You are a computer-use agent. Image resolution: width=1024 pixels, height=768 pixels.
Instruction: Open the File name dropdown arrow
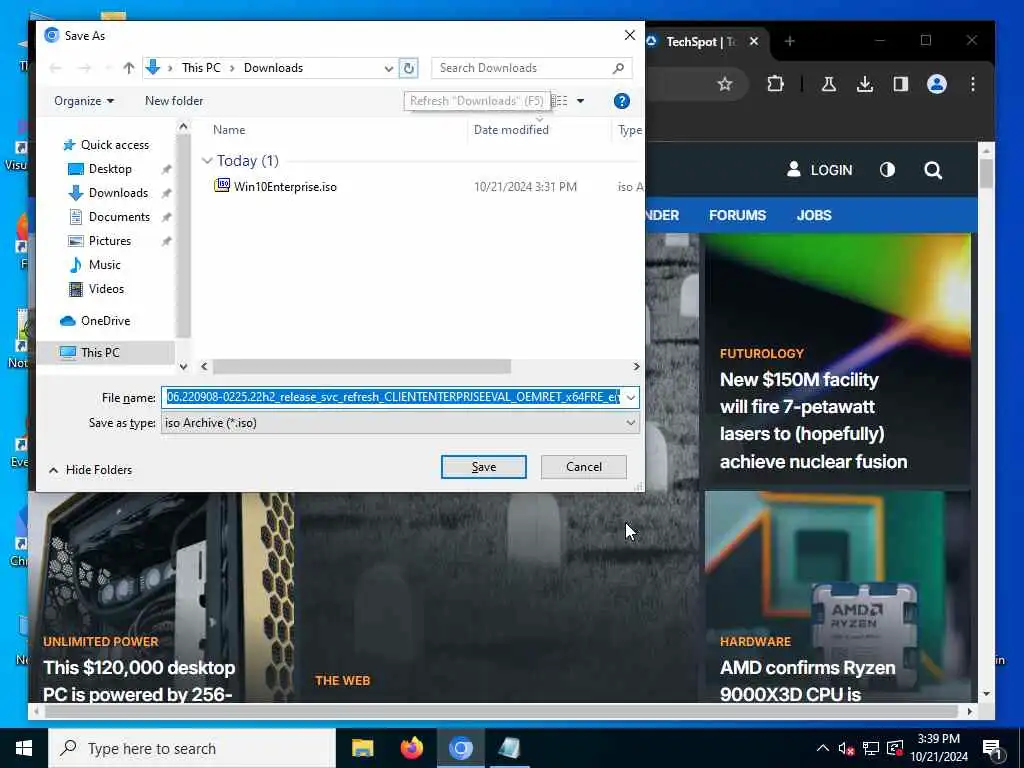[631, 397]
